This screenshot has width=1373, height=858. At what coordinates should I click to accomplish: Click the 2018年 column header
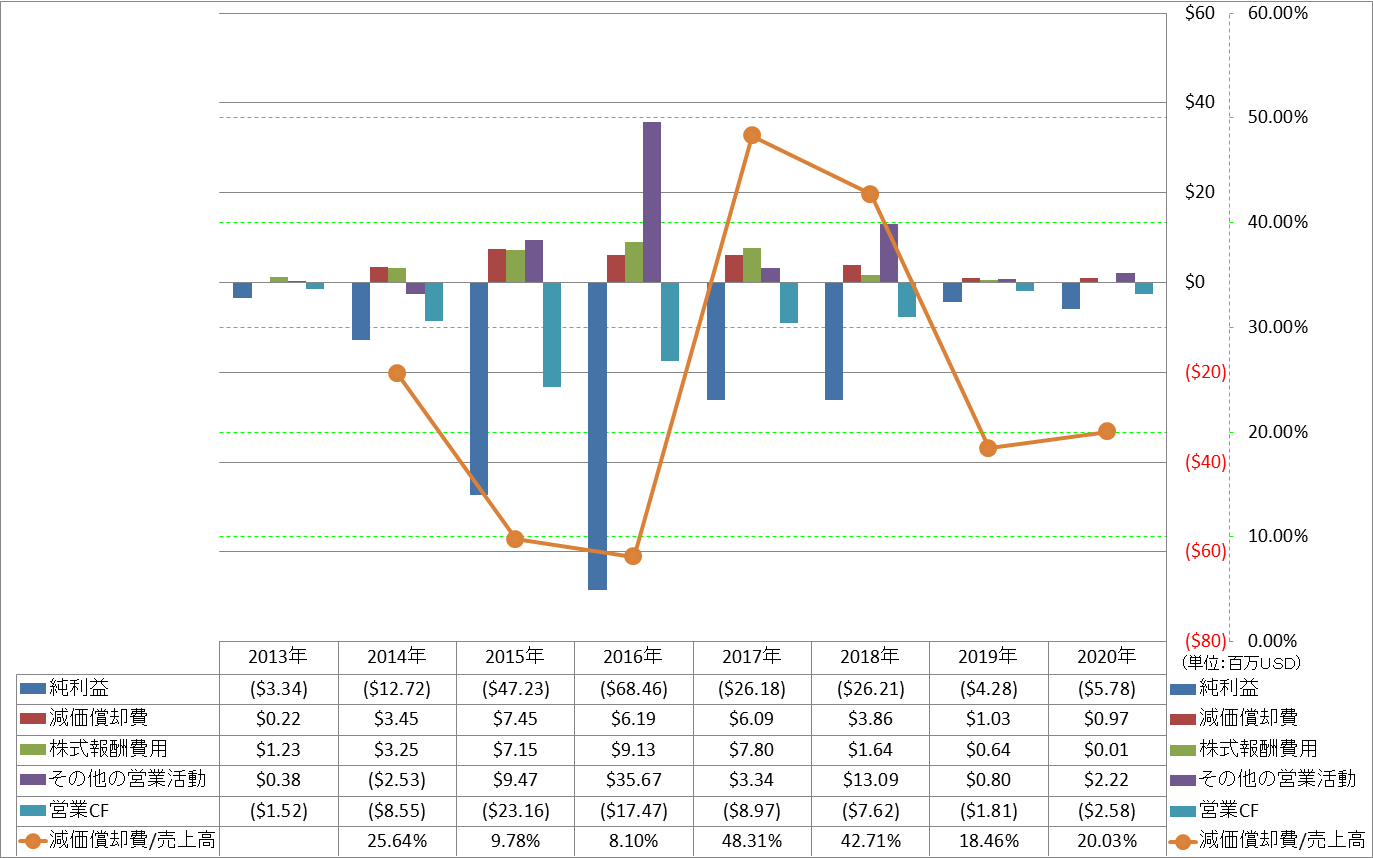point(870,657)
